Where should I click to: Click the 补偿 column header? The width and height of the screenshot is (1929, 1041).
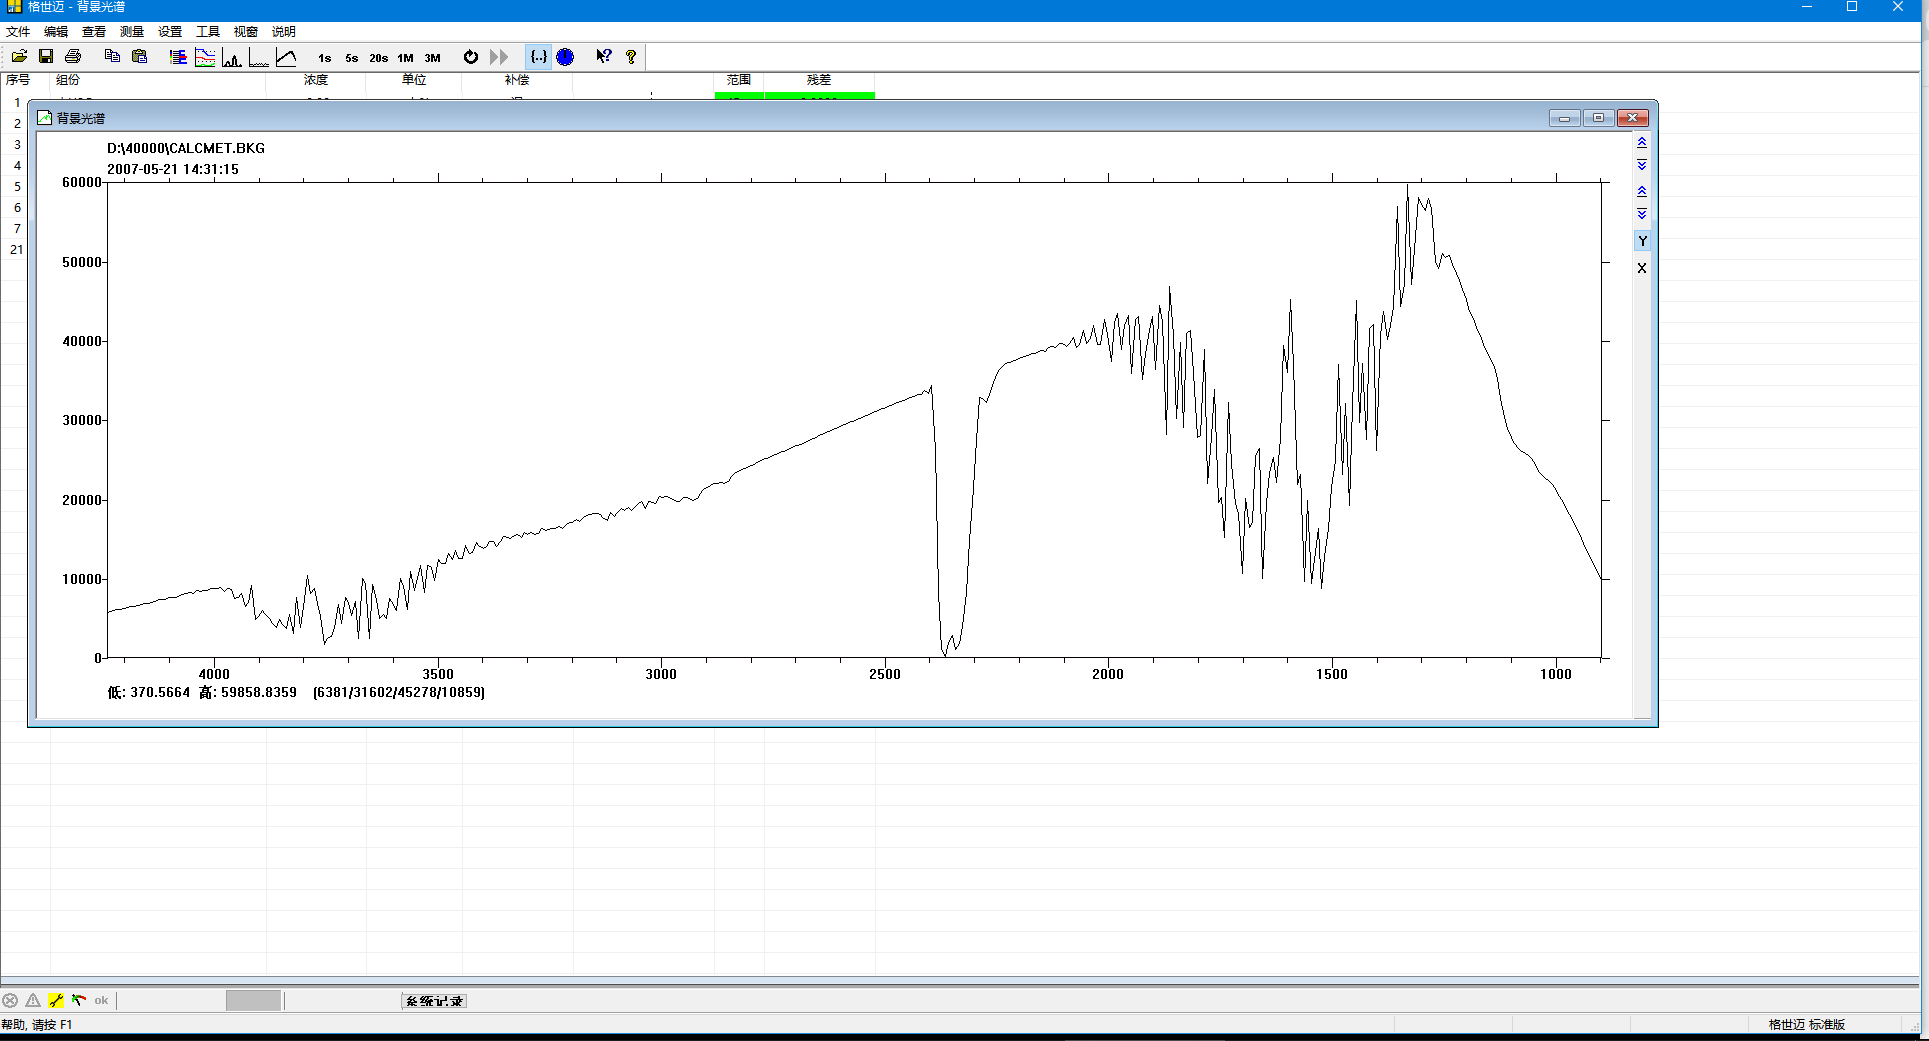[x=517, y=80]
